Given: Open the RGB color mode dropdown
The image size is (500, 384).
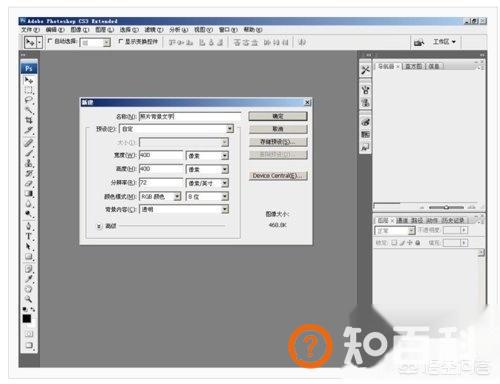Looking at the screenshot, I should 160,197.
